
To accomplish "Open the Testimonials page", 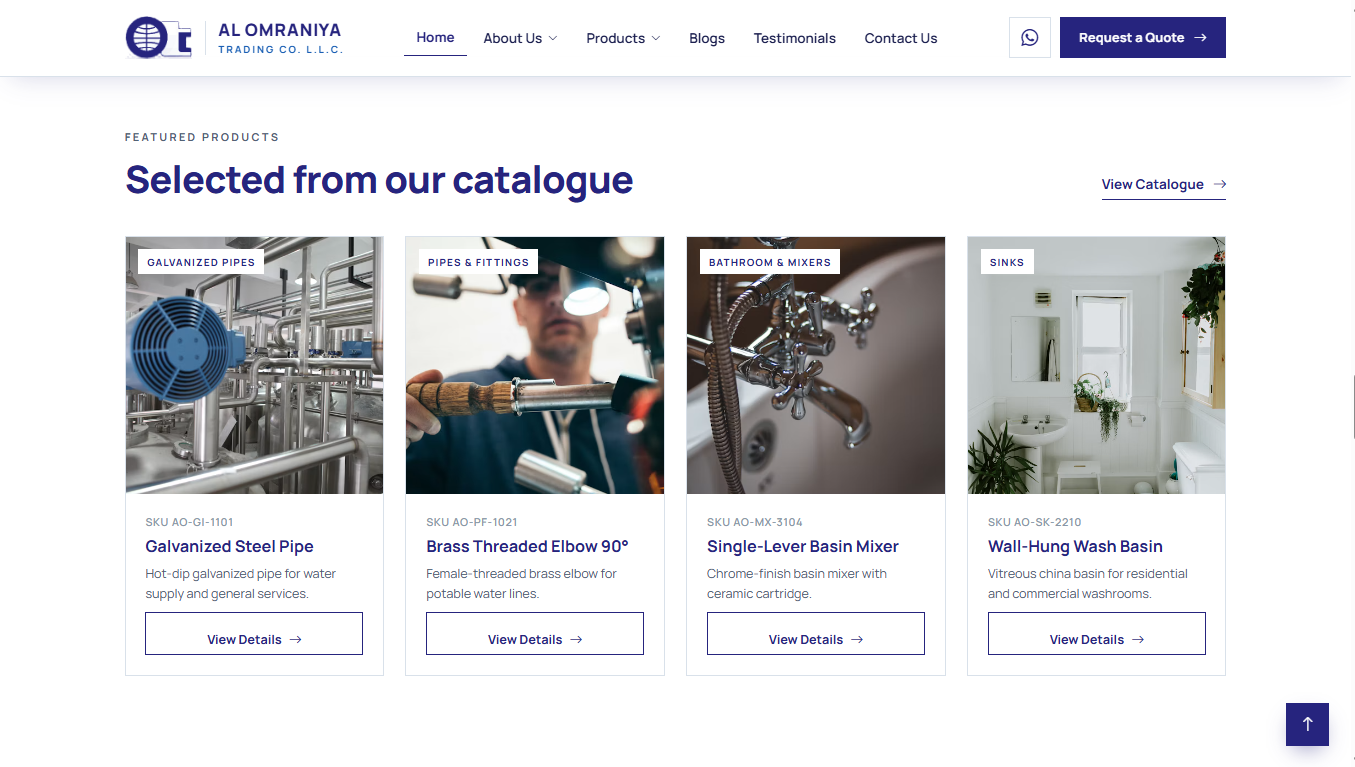I will pyautogui.click(x=795, y=38).
